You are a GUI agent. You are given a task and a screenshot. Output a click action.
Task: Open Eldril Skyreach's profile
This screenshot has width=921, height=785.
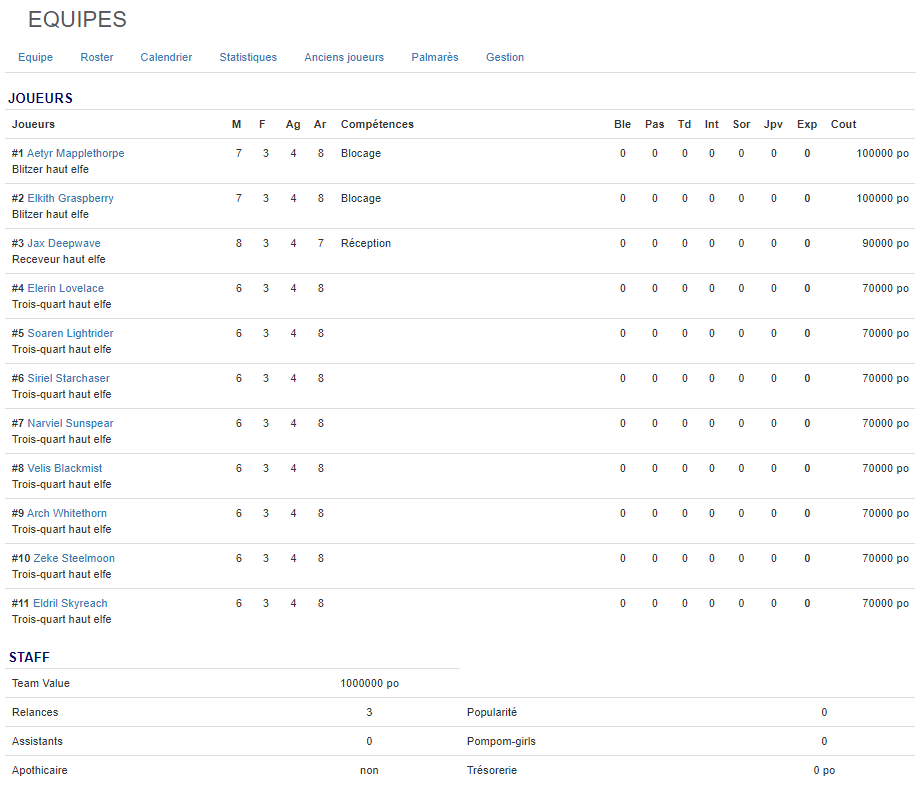(x=70, y=604)
